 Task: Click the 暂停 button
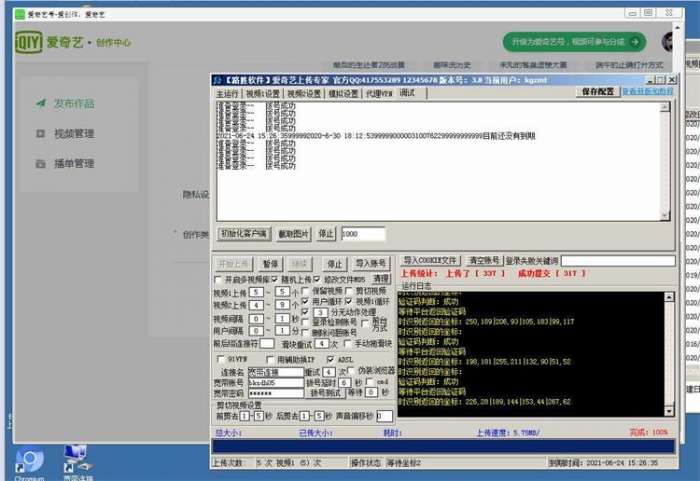point(271,264)
